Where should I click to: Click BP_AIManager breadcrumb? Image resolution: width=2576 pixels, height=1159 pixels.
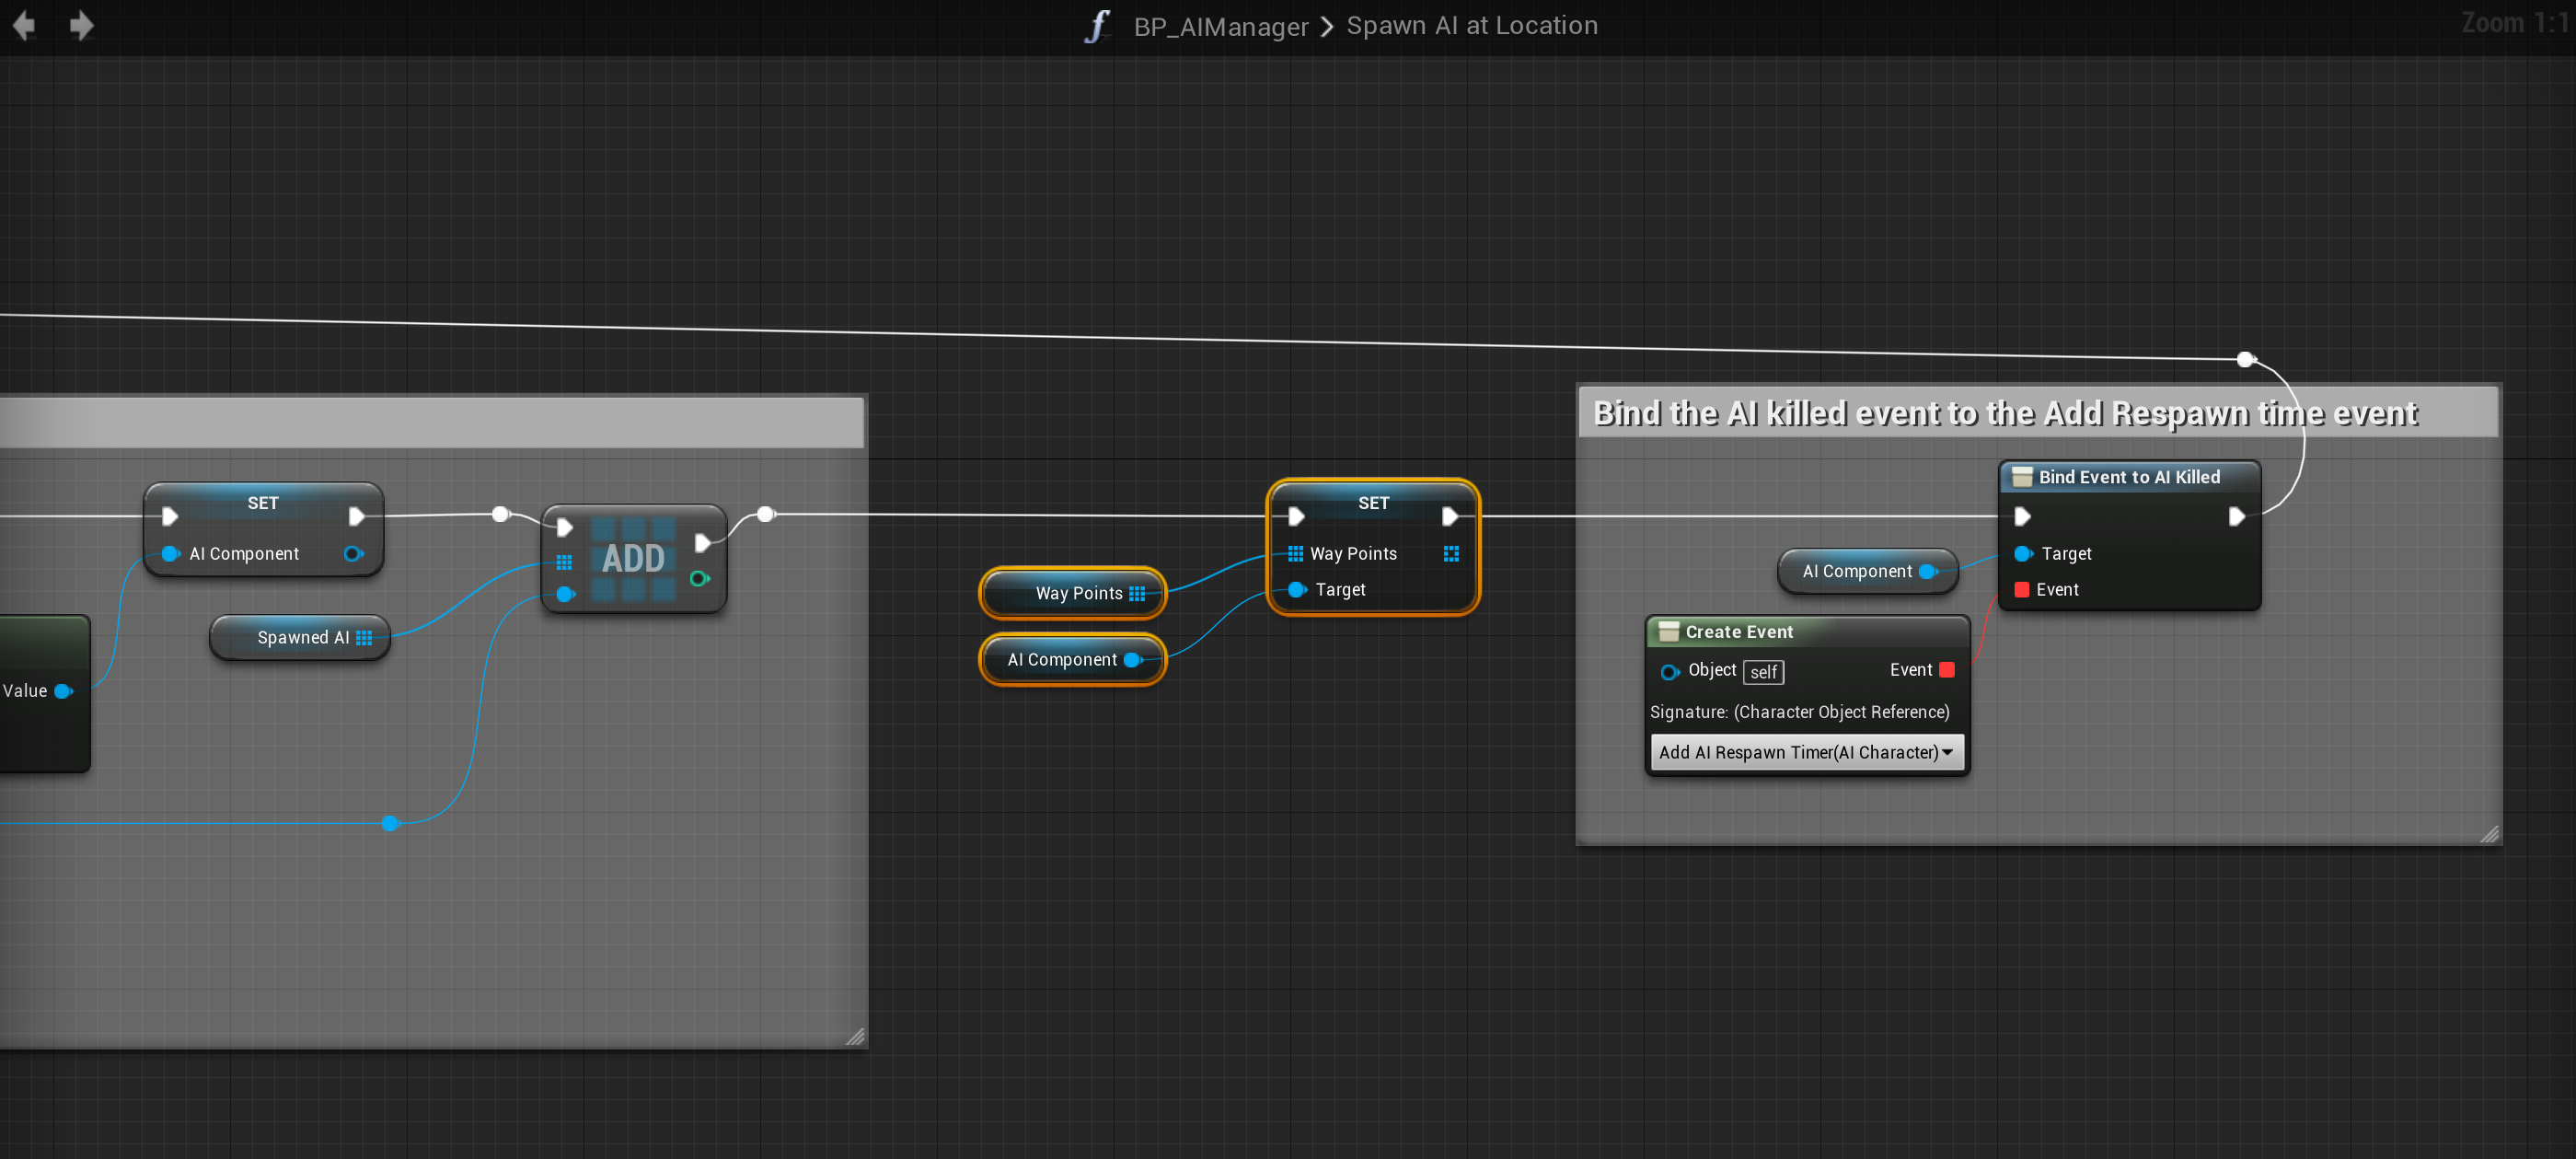coord(1220,26)
